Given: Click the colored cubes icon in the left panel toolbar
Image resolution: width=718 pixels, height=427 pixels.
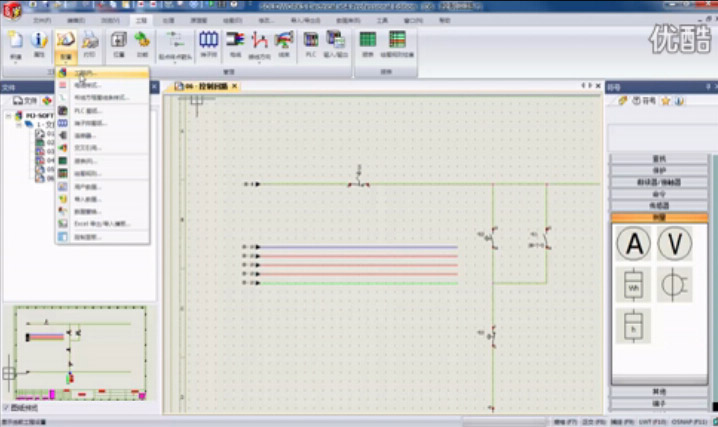Looking at the screenshot, I should [47, 101].
